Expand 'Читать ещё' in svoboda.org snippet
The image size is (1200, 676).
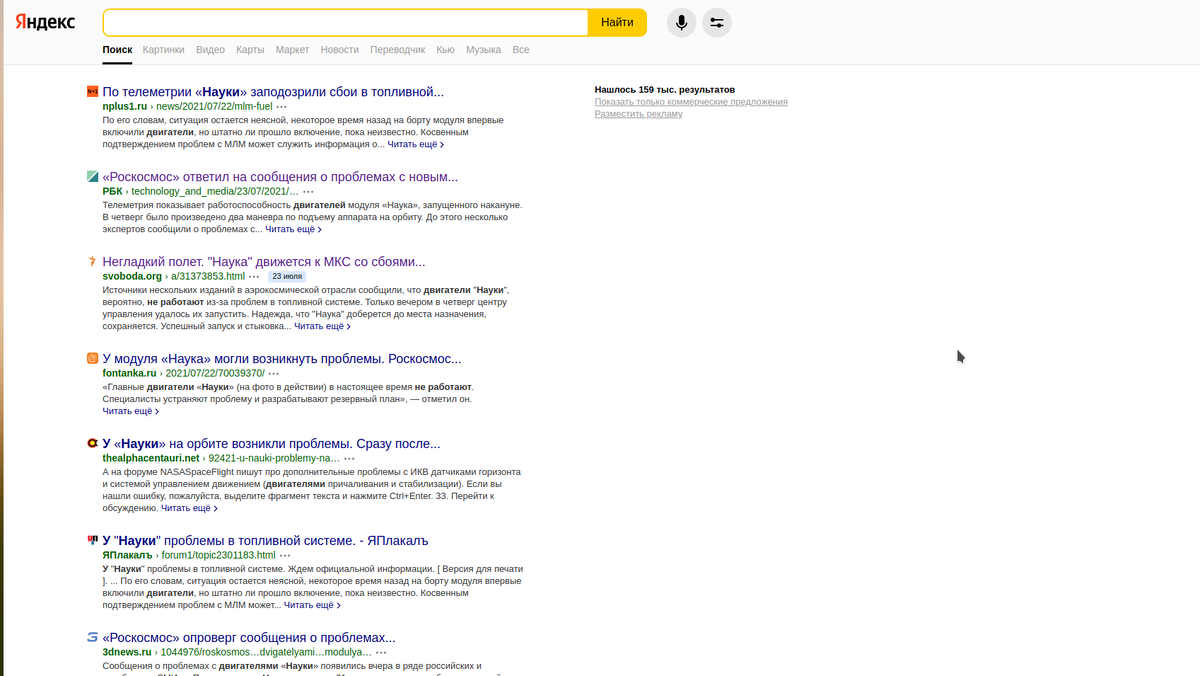tap(322, 326)
